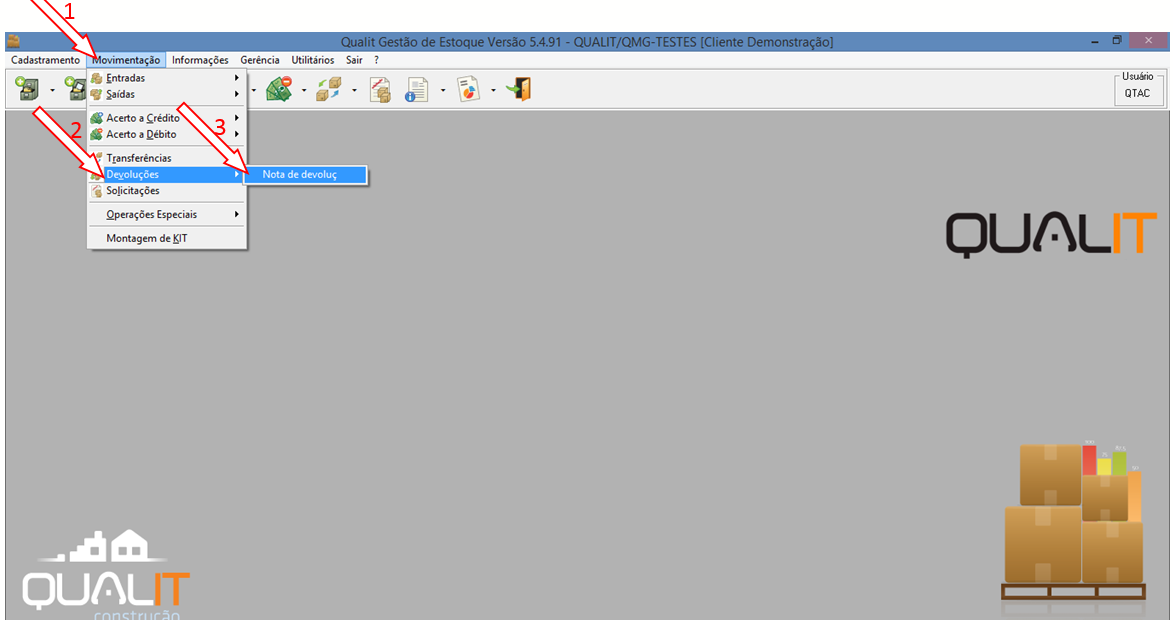
Task: Open dropdown arrow next to money minus icon
Action: [x=304, y=90]
